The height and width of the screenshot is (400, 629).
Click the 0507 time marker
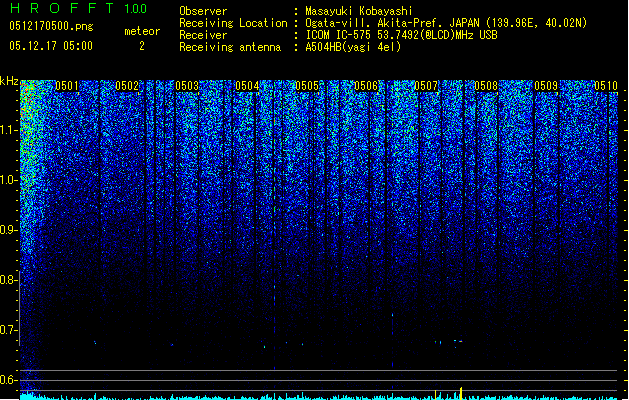pos(426,86)
